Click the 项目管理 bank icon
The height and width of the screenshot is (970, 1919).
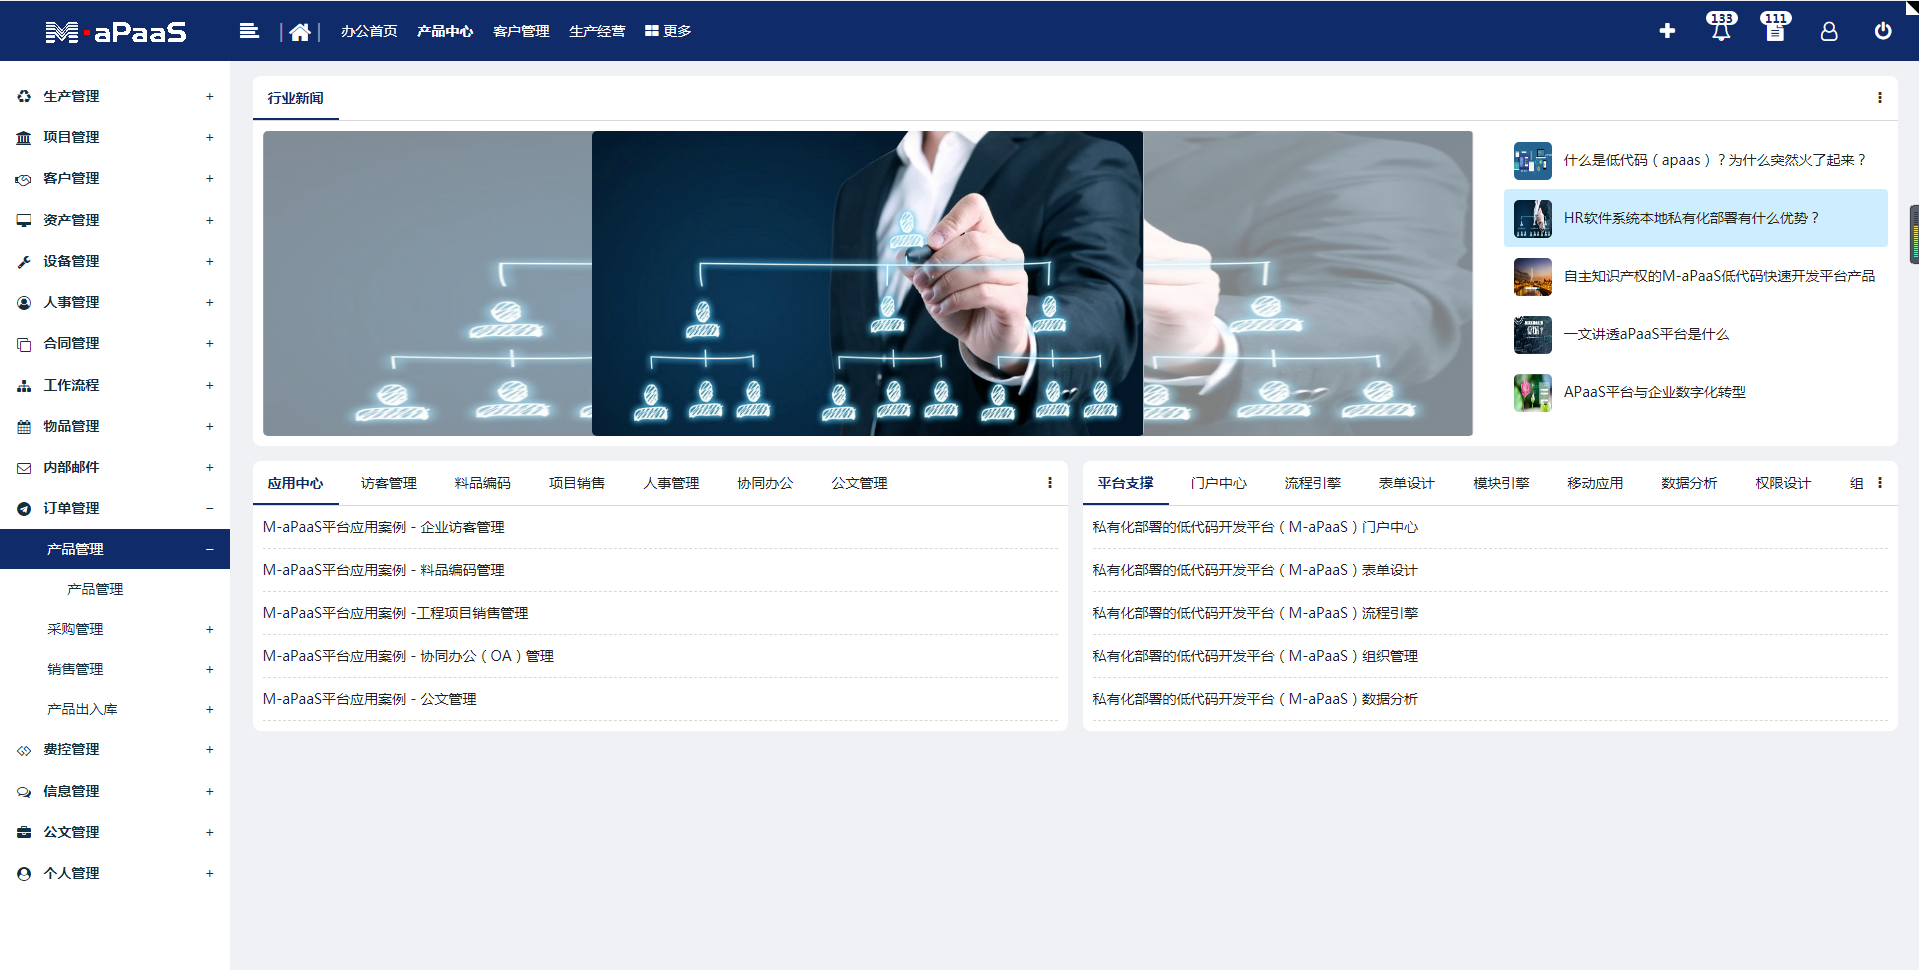click(24, 138)
